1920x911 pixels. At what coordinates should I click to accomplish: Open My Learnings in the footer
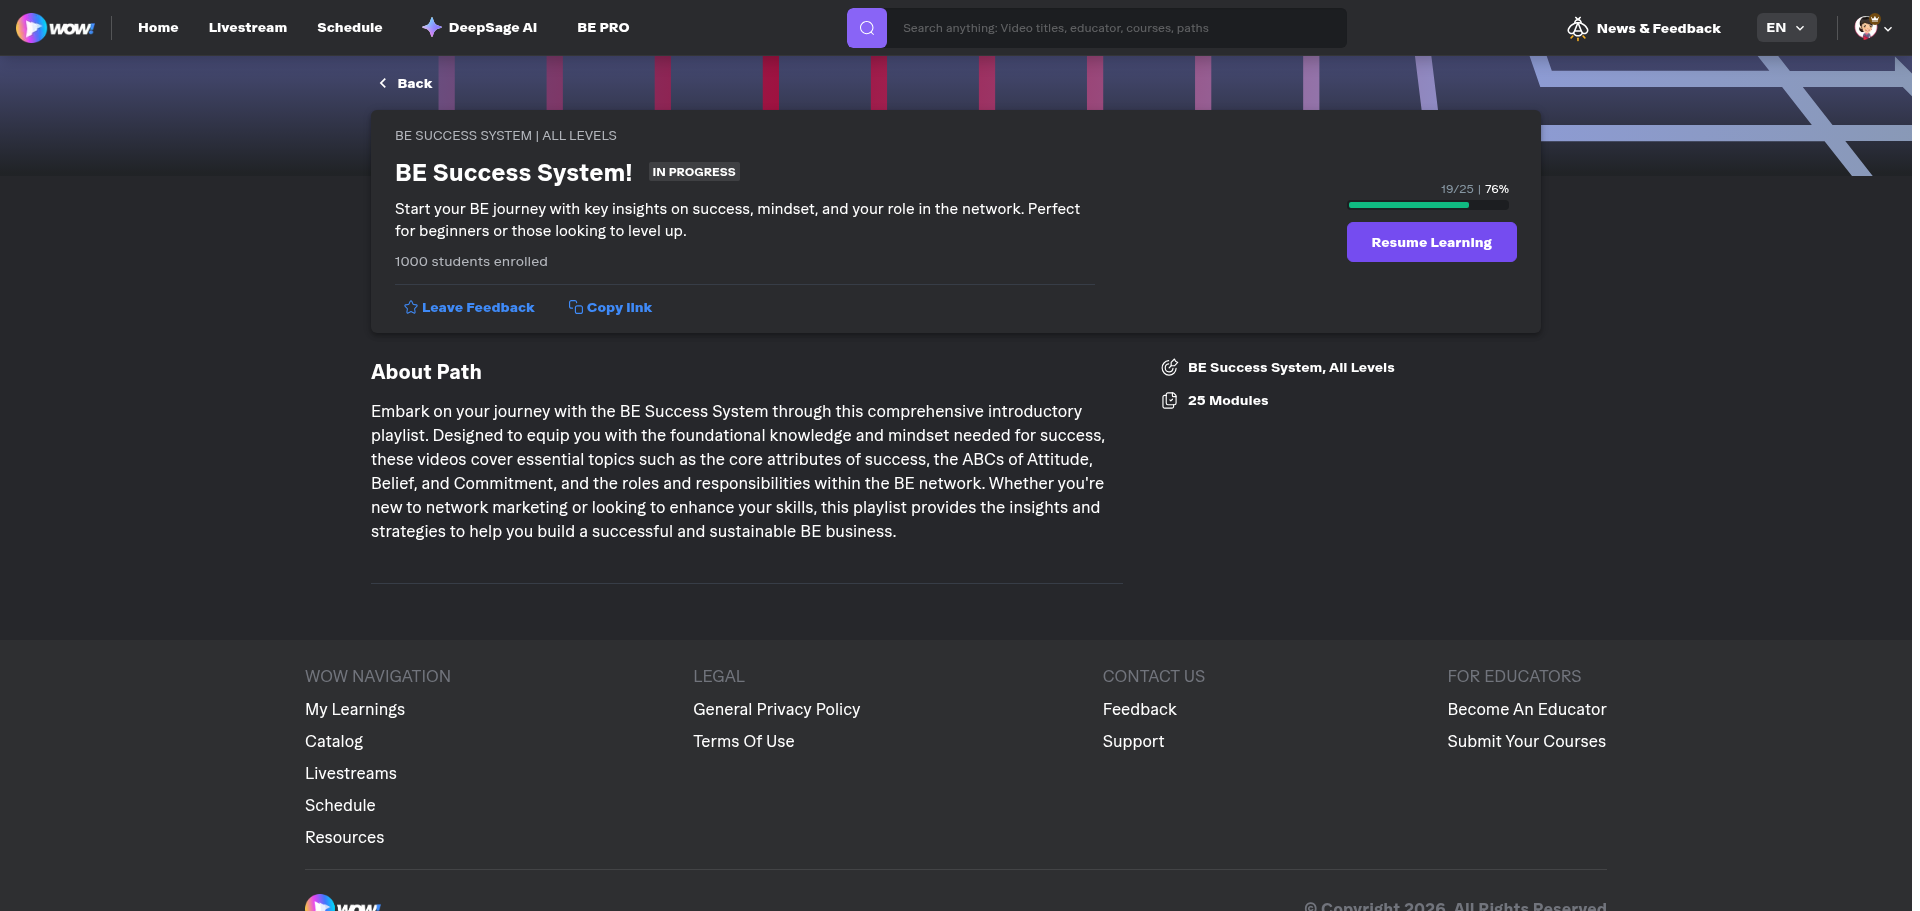point(355,709)
